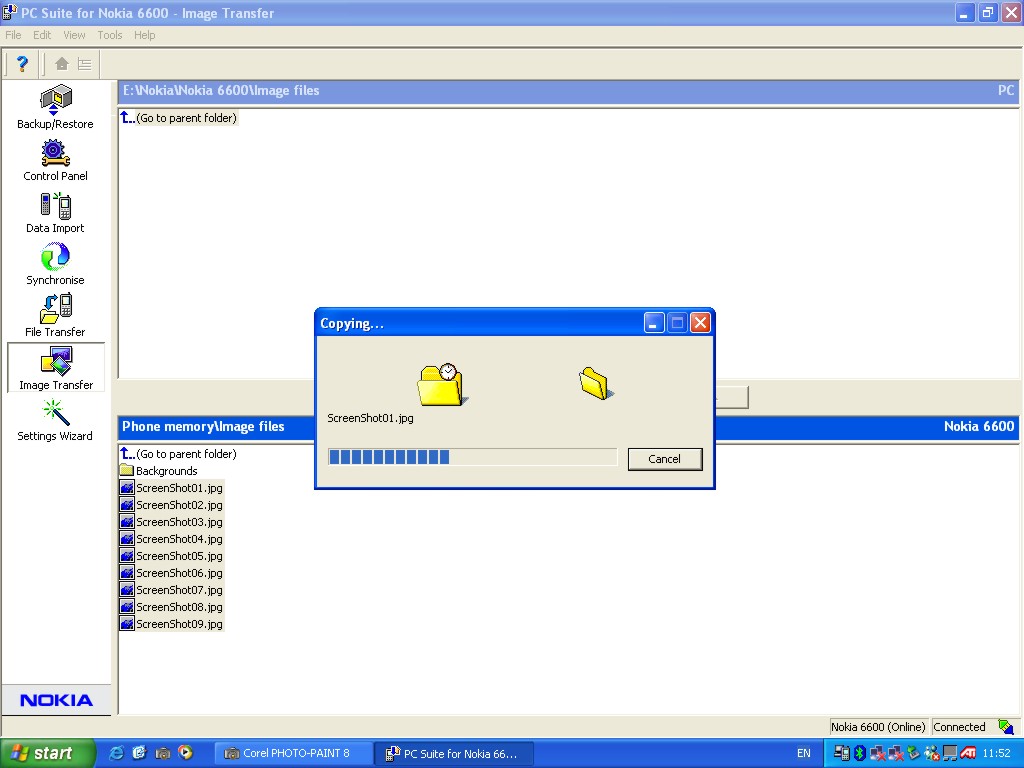Click the source folder icon in Copying dialog
This screenshot has width=1024, height=768.
441,384
